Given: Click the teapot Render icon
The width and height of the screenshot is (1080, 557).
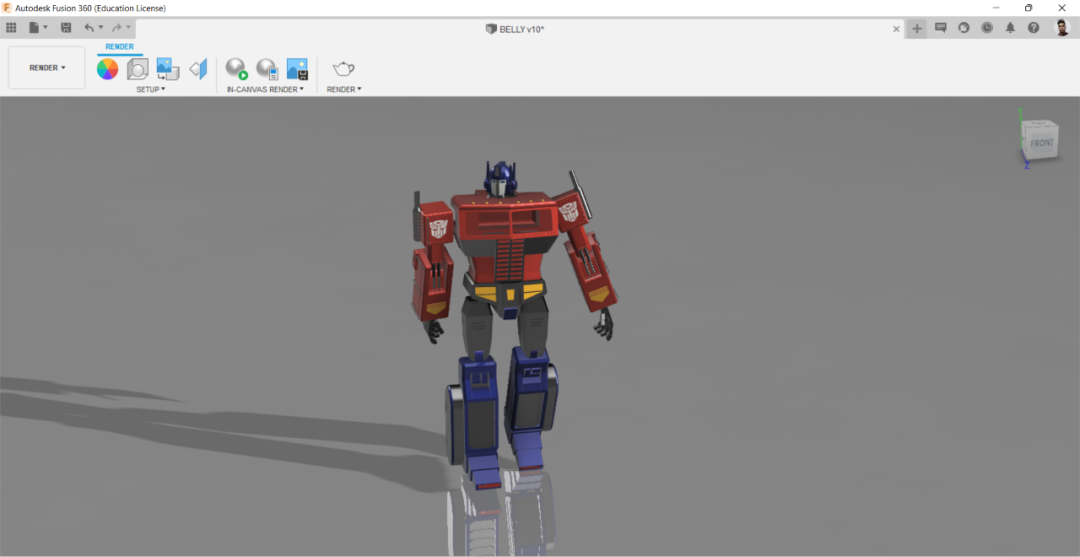Looking at the screenshot, I should (x=344, y=68).
